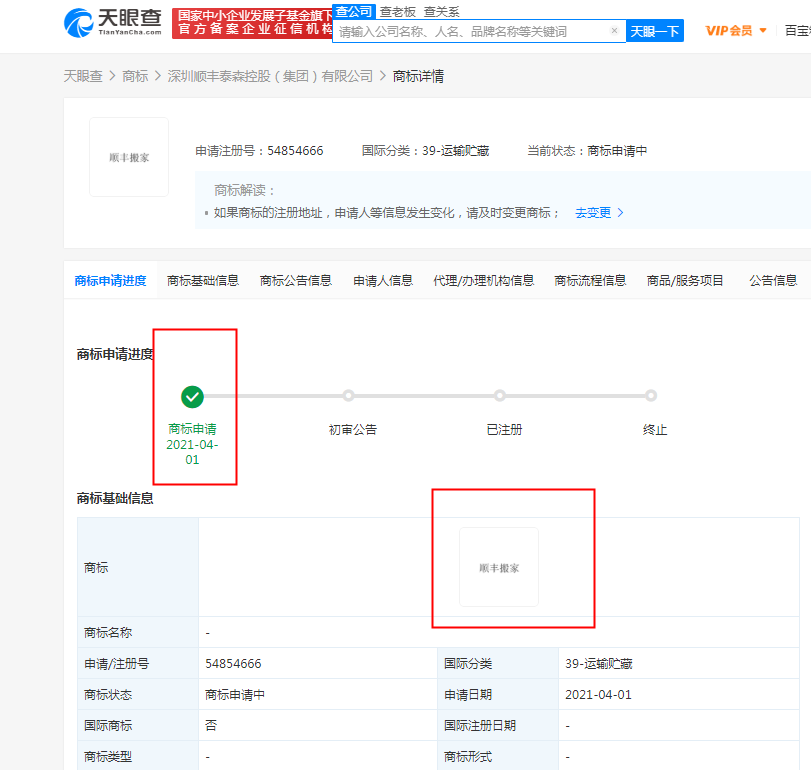Click the green checkmark progress step
Screen dimensions: 811x770
(x=192, y=397)
